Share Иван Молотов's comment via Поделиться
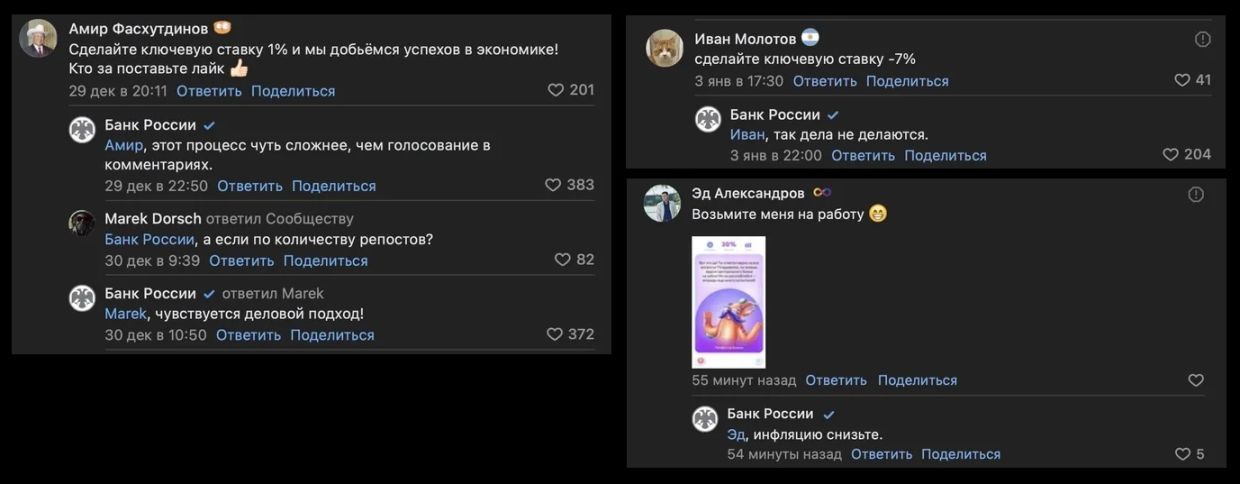 (907, 81)
